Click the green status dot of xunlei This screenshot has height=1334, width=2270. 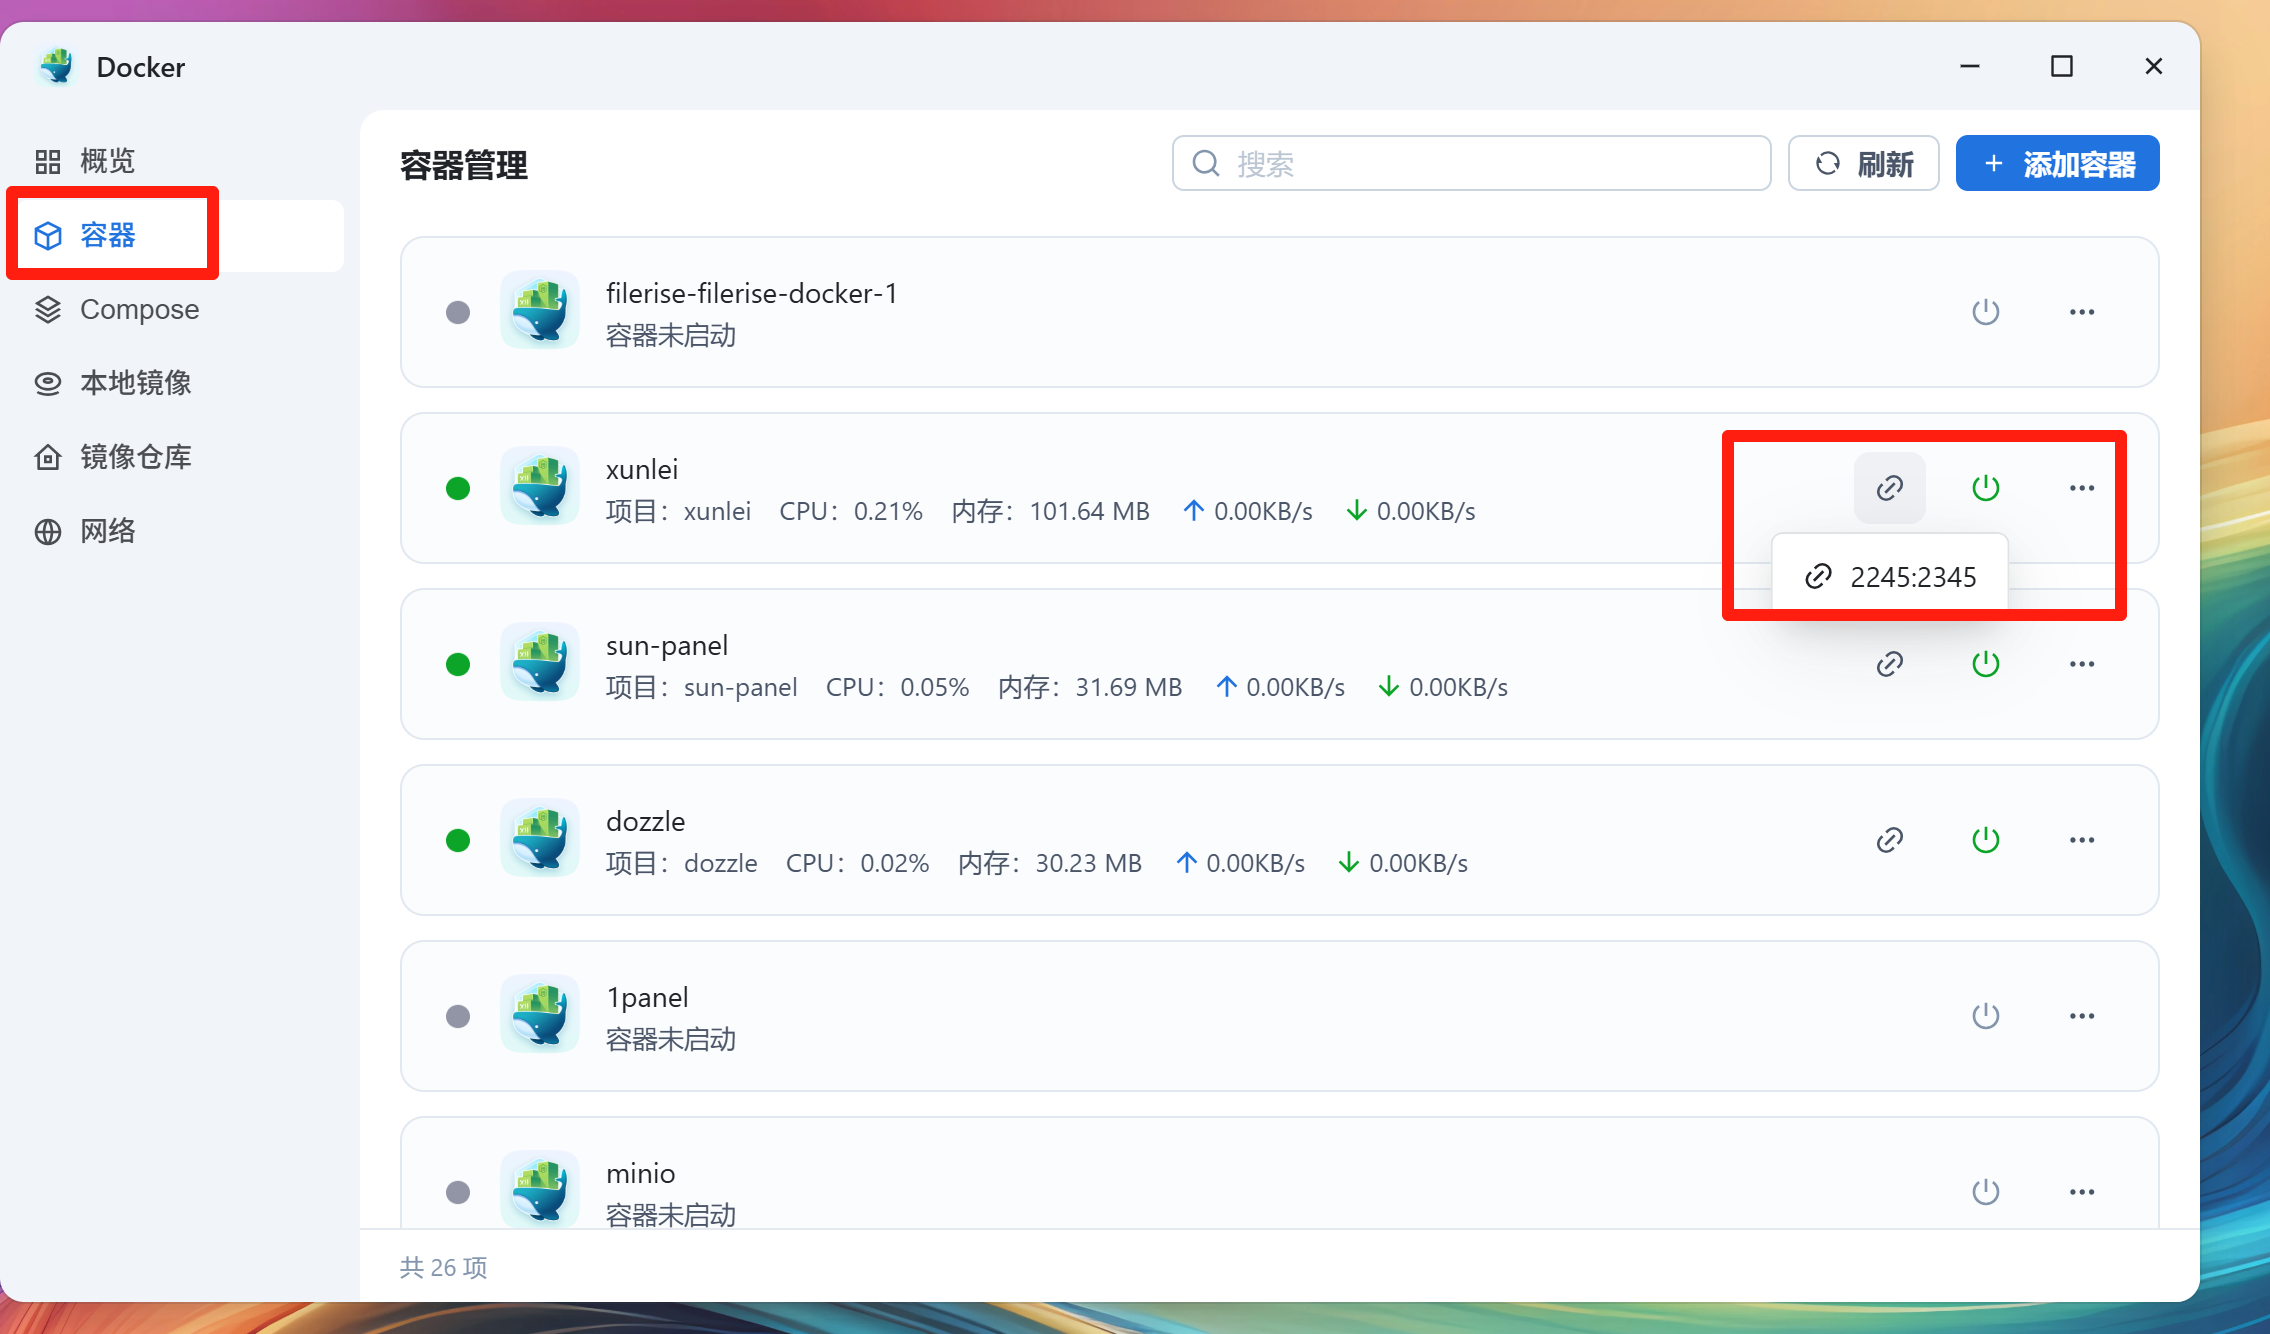click(x=458, y=488)
